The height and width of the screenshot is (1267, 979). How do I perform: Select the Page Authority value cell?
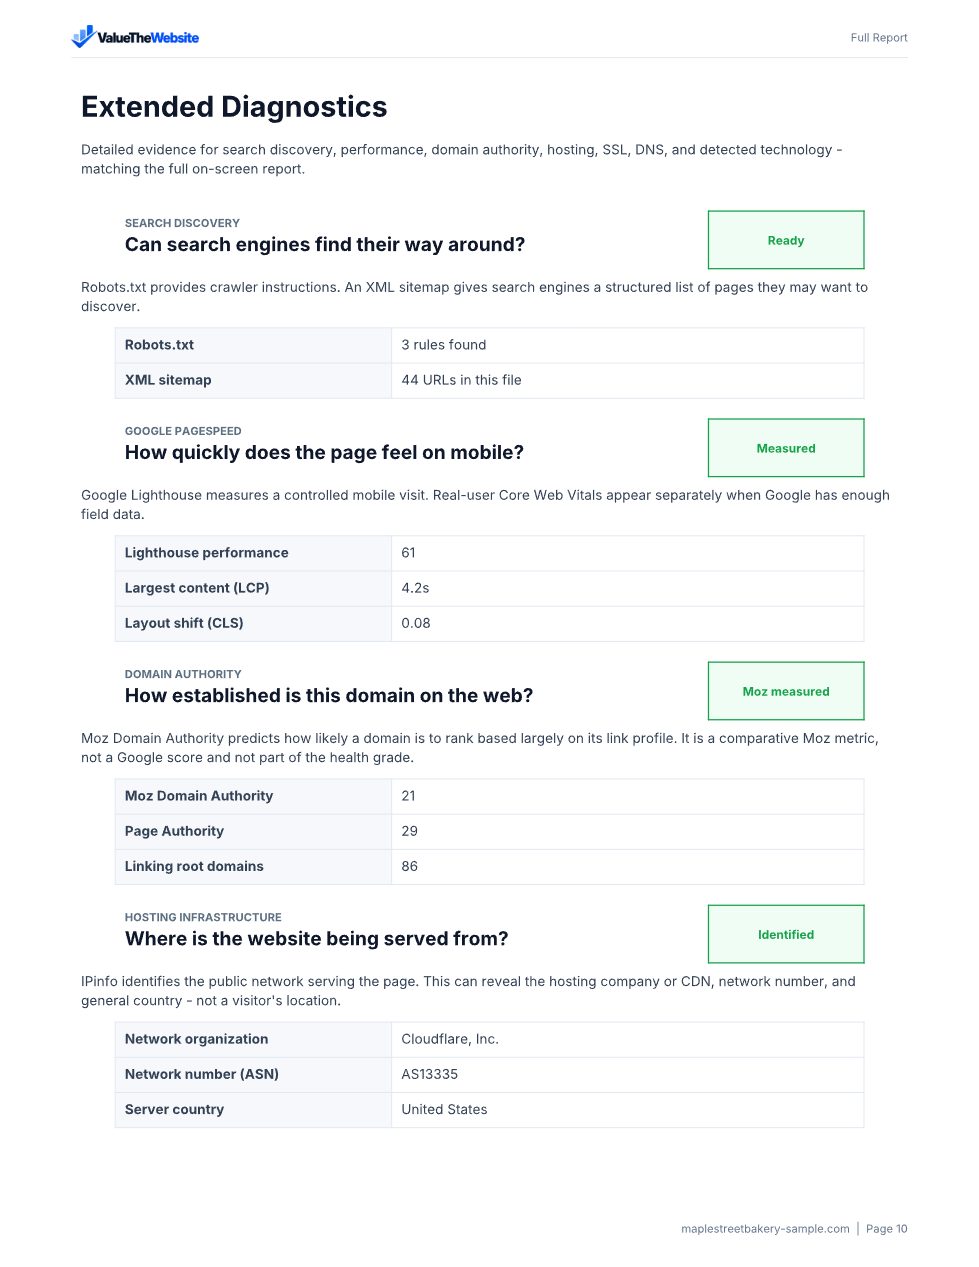628,831
